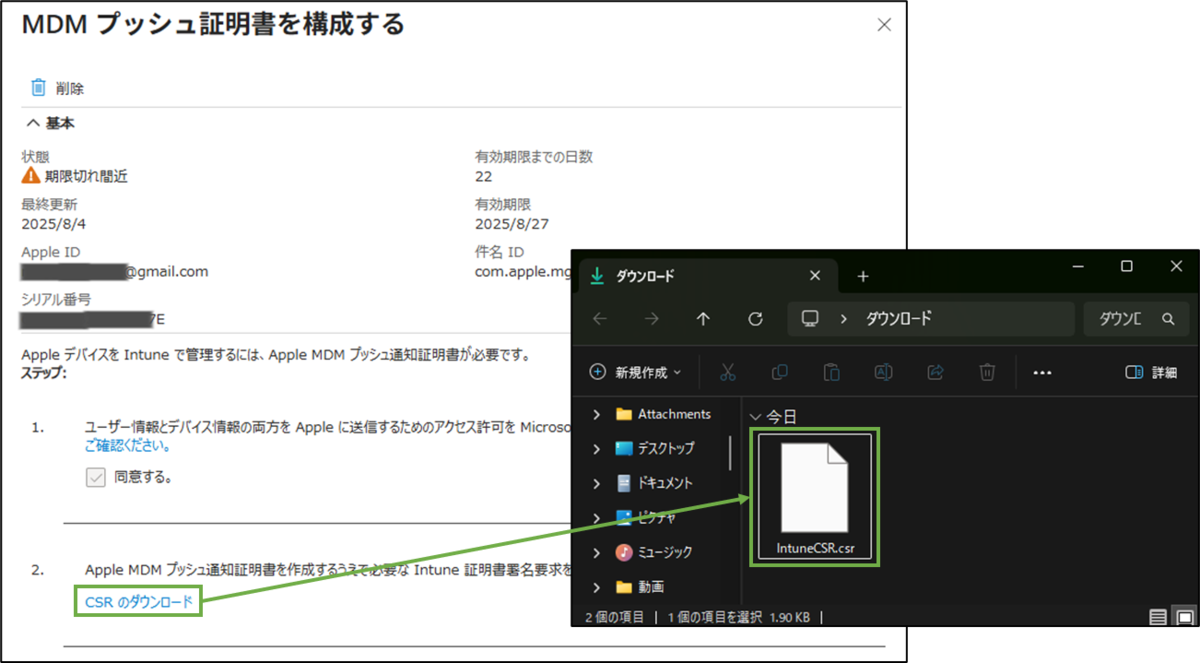Click the Rename icon in toolbar

pyautogui.click(x=884, y=372)
